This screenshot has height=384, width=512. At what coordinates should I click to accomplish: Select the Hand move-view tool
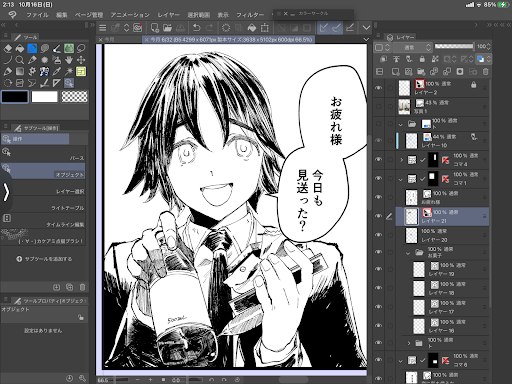pyautogui.click(x=69, y=60)
